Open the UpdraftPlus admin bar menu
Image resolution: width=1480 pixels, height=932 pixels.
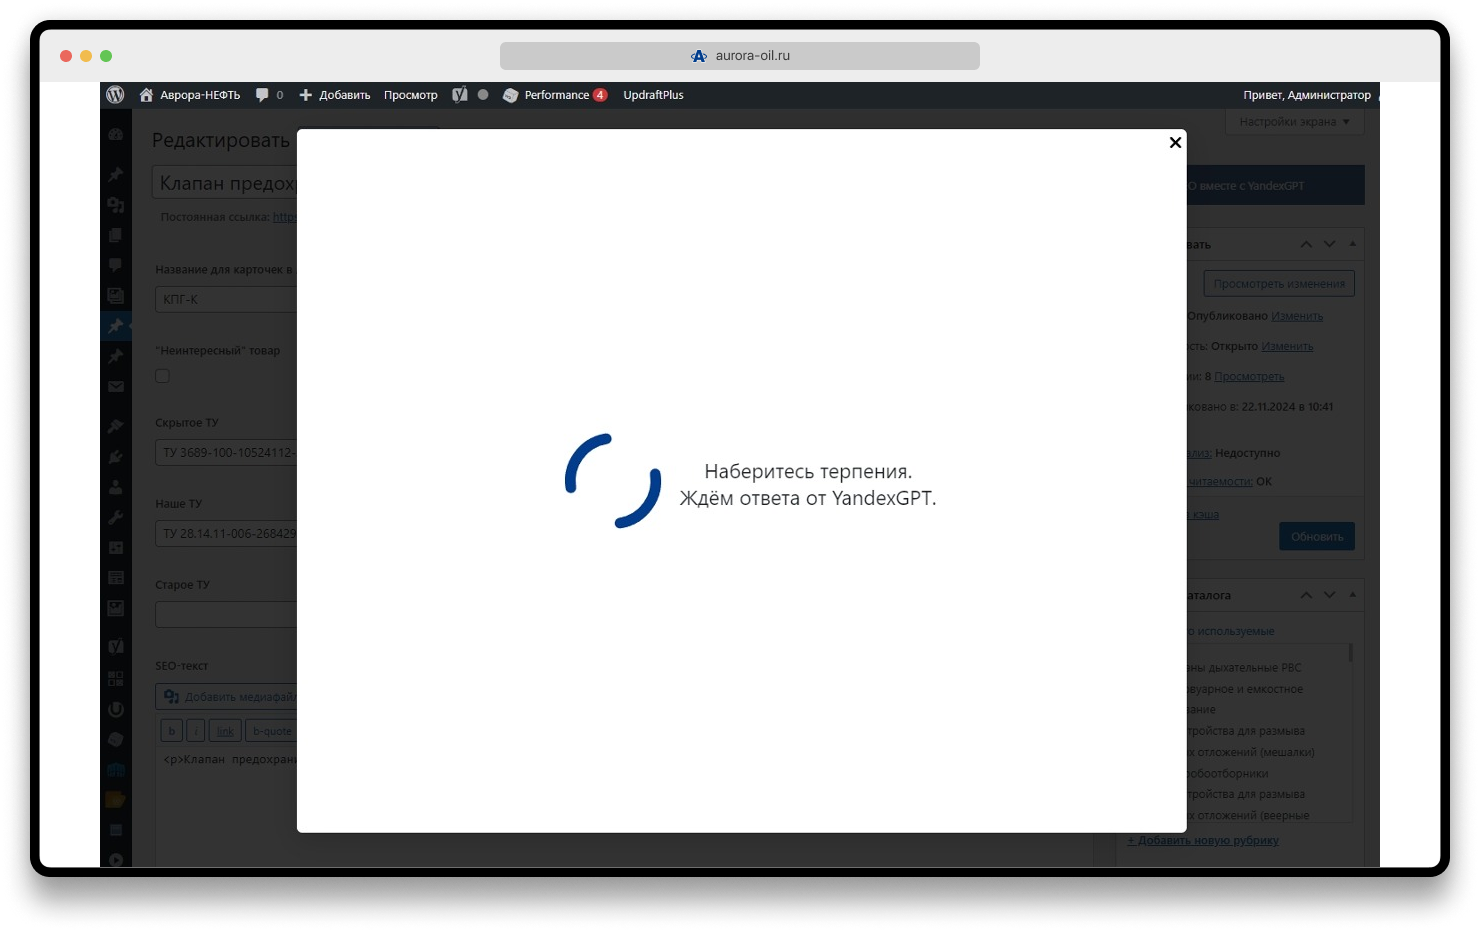point(653,95)
